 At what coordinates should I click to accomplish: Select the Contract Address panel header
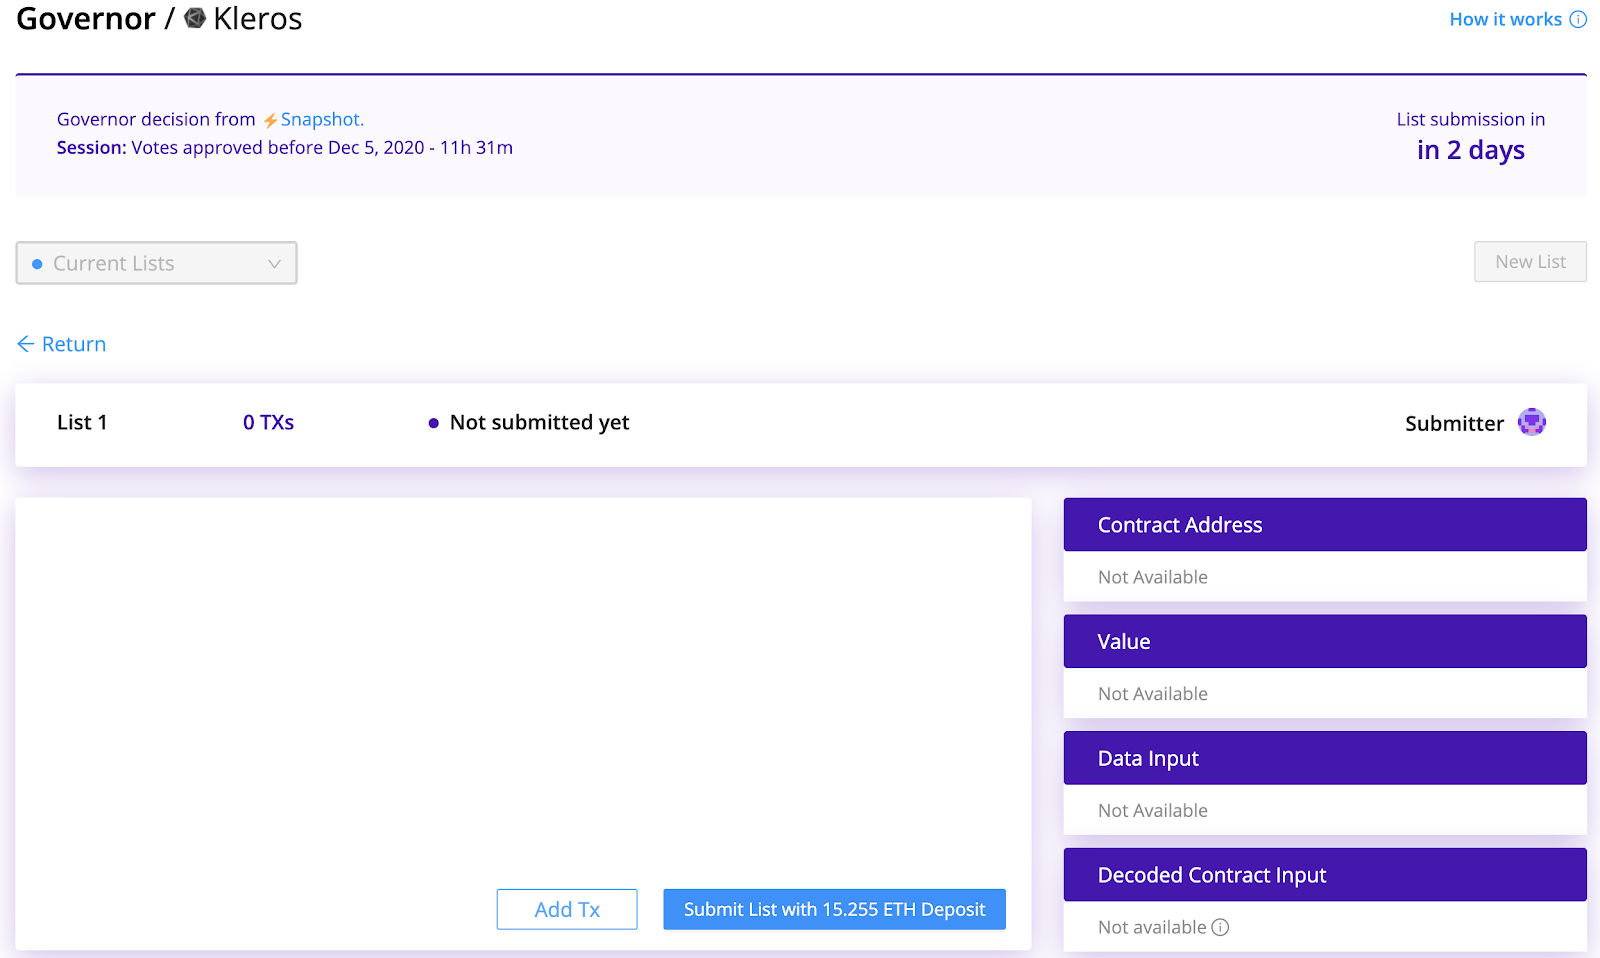[1325, 525]
